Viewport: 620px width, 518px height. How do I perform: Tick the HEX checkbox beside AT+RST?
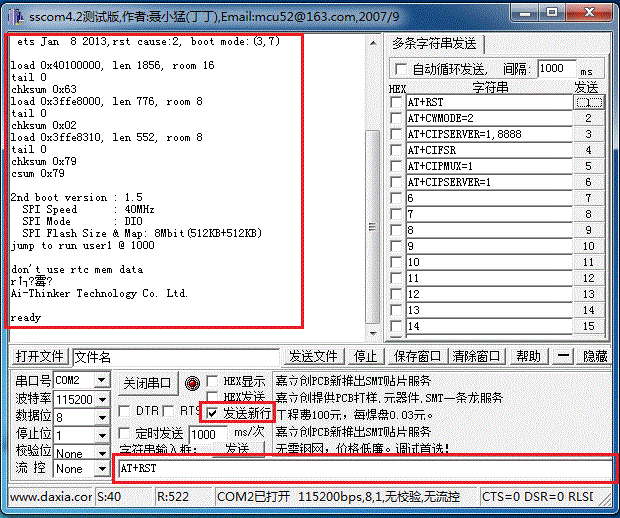pyautogui.click(x=396, y=102)
